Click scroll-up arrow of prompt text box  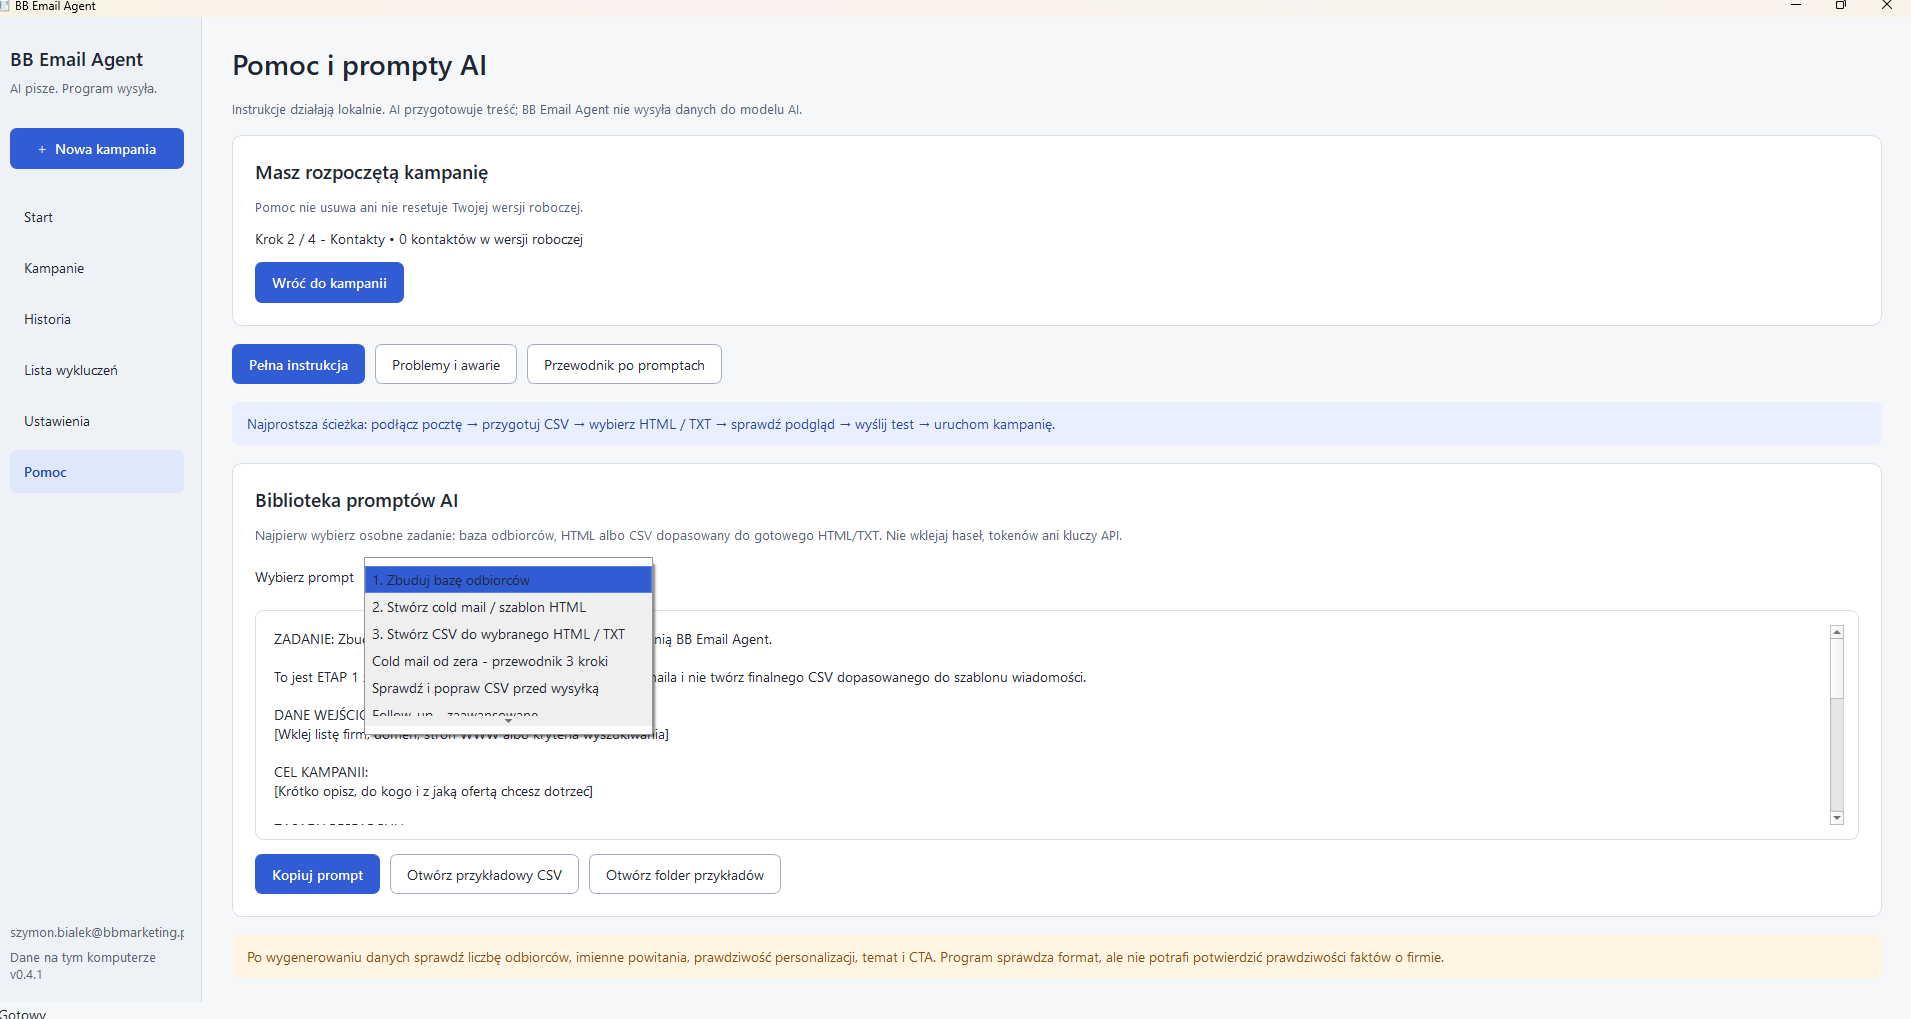coord(1837,632)
